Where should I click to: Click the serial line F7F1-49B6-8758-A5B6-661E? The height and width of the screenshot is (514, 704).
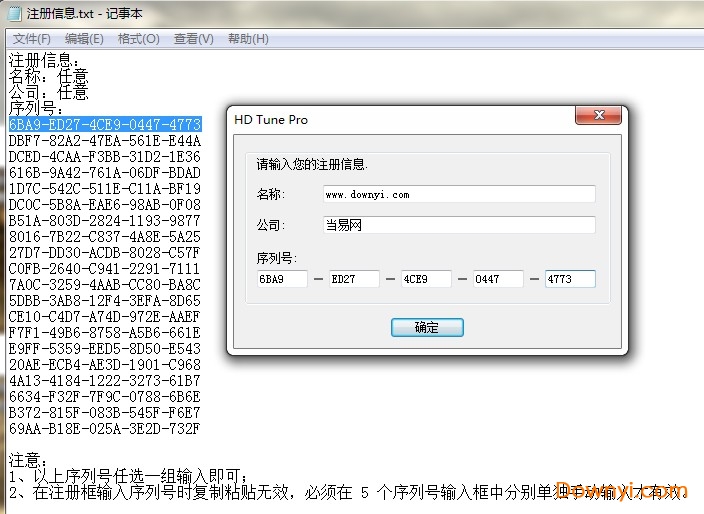105,333
